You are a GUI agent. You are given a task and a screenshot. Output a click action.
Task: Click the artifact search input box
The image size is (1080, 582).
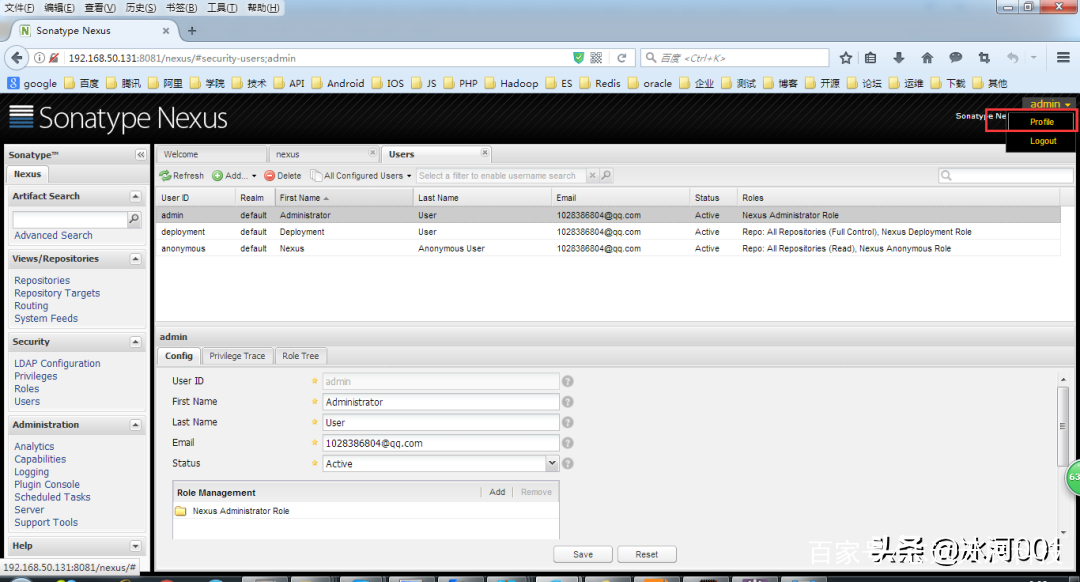click(x=70, y=219)
